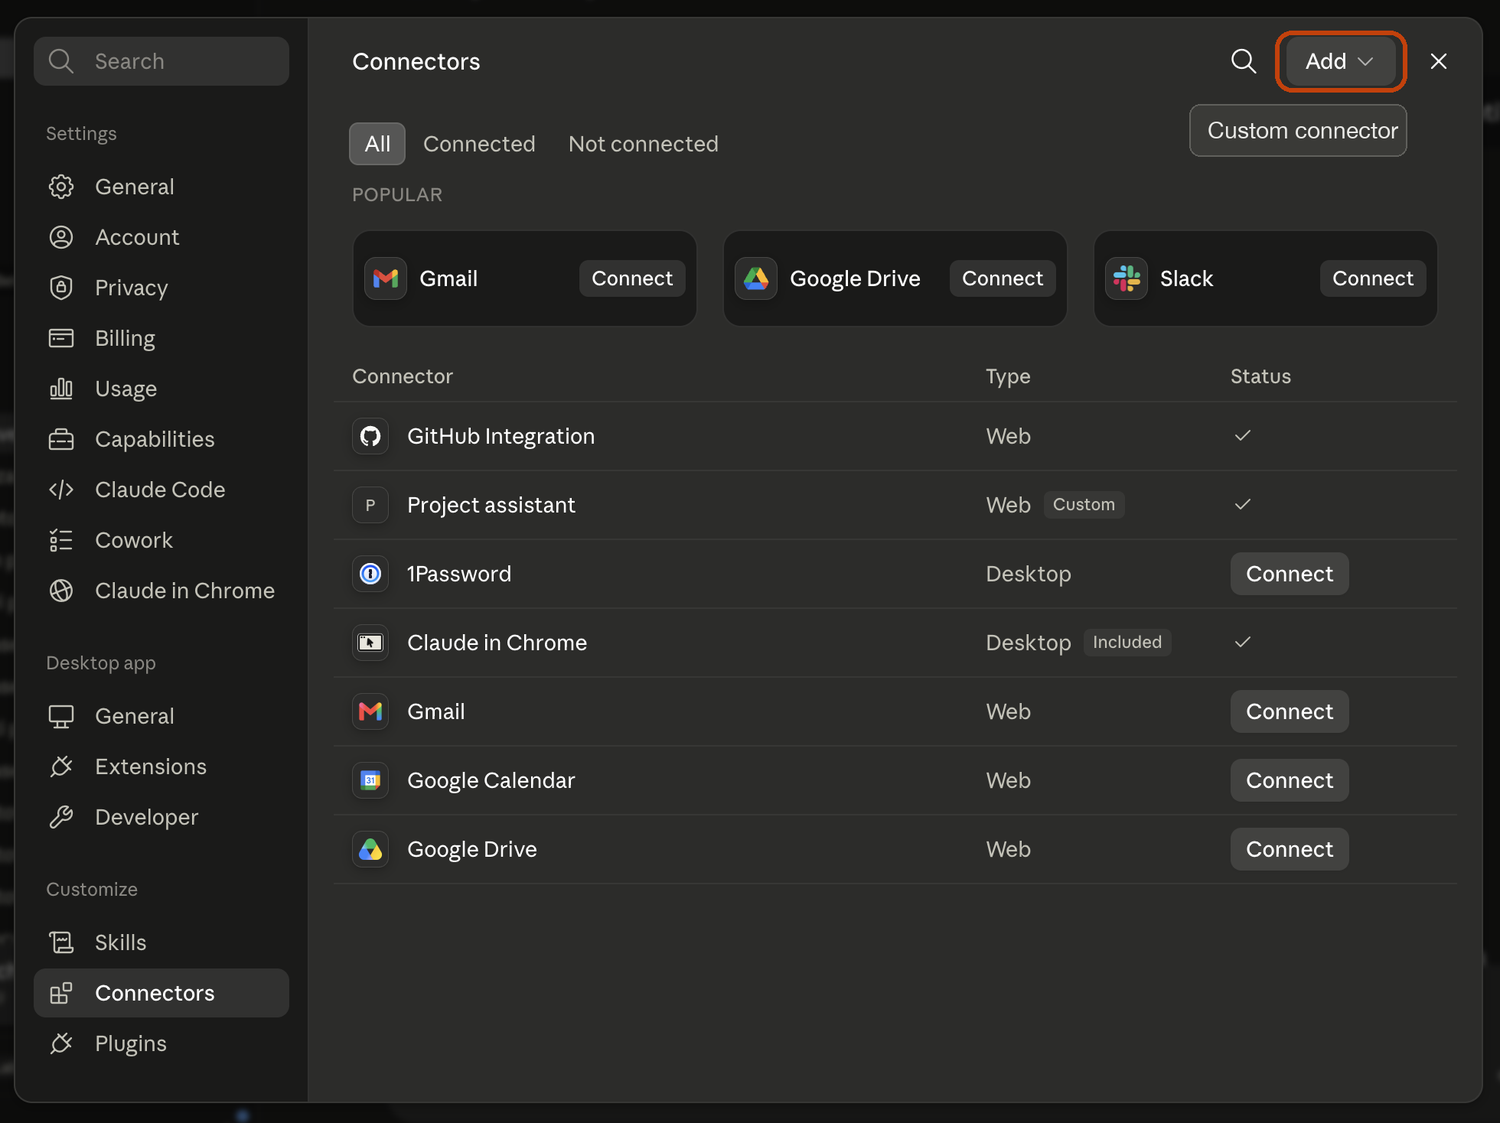Click the Claude in Chrome connector icon
Screen dimensions: 1500x1123
pyautogui.click(x=370, y=643)
